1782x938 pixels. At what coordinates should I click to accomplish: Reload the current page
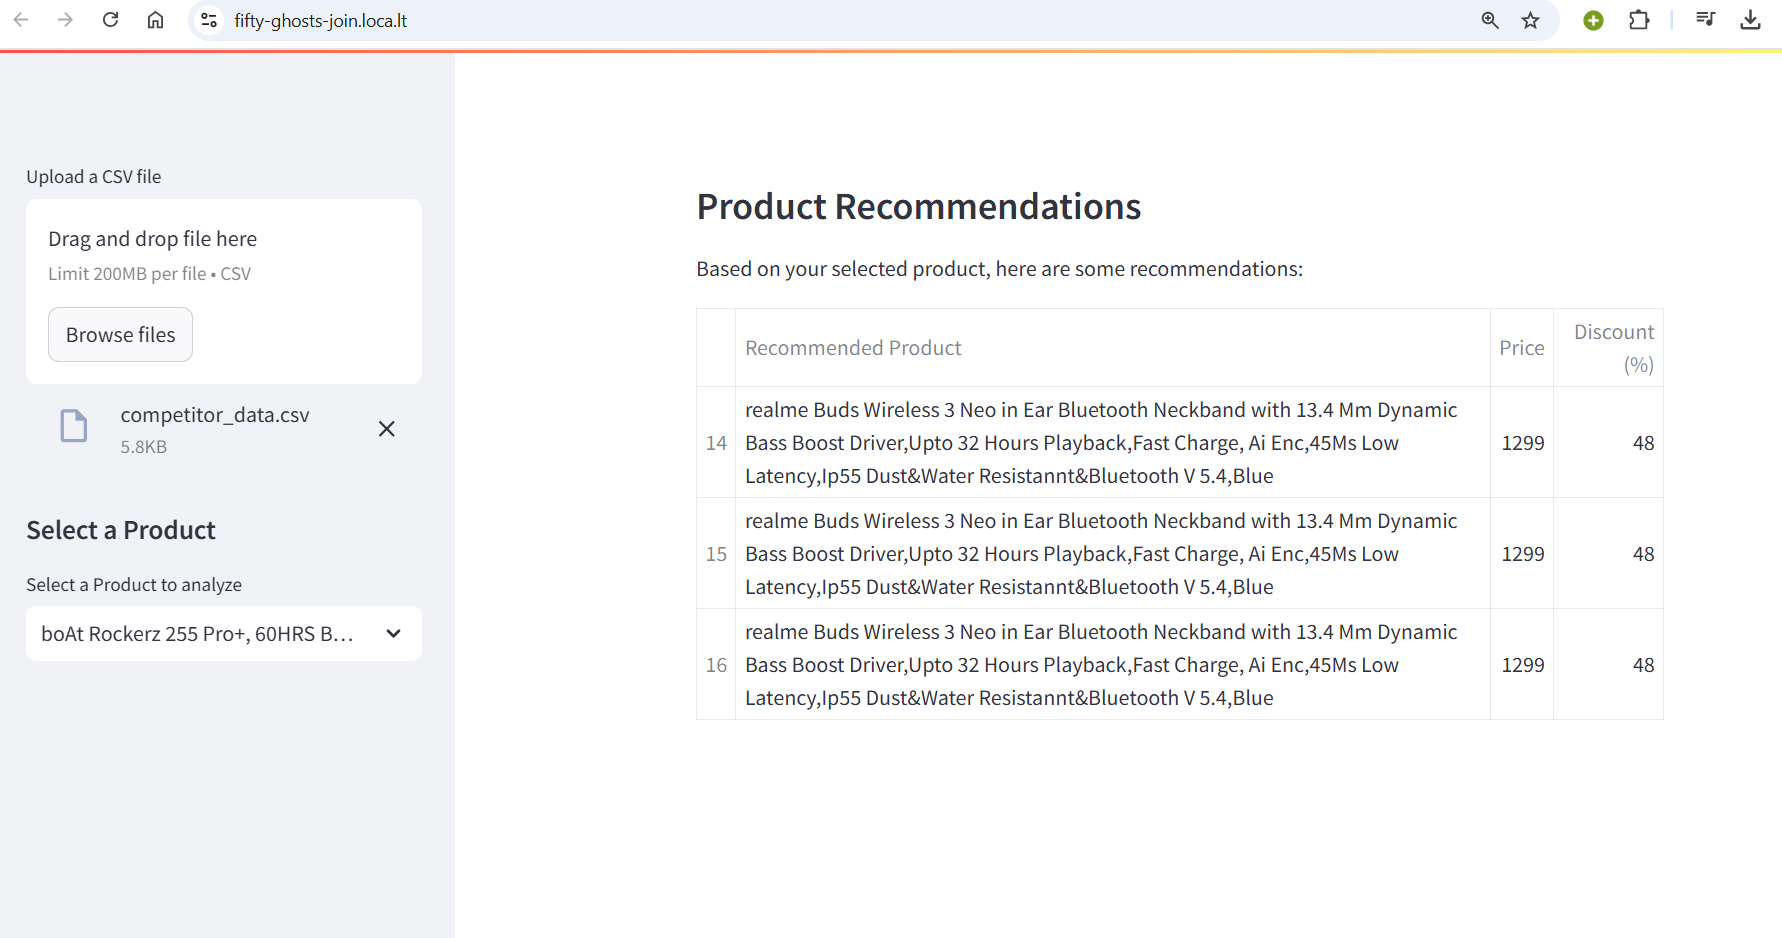pos(111,20)
